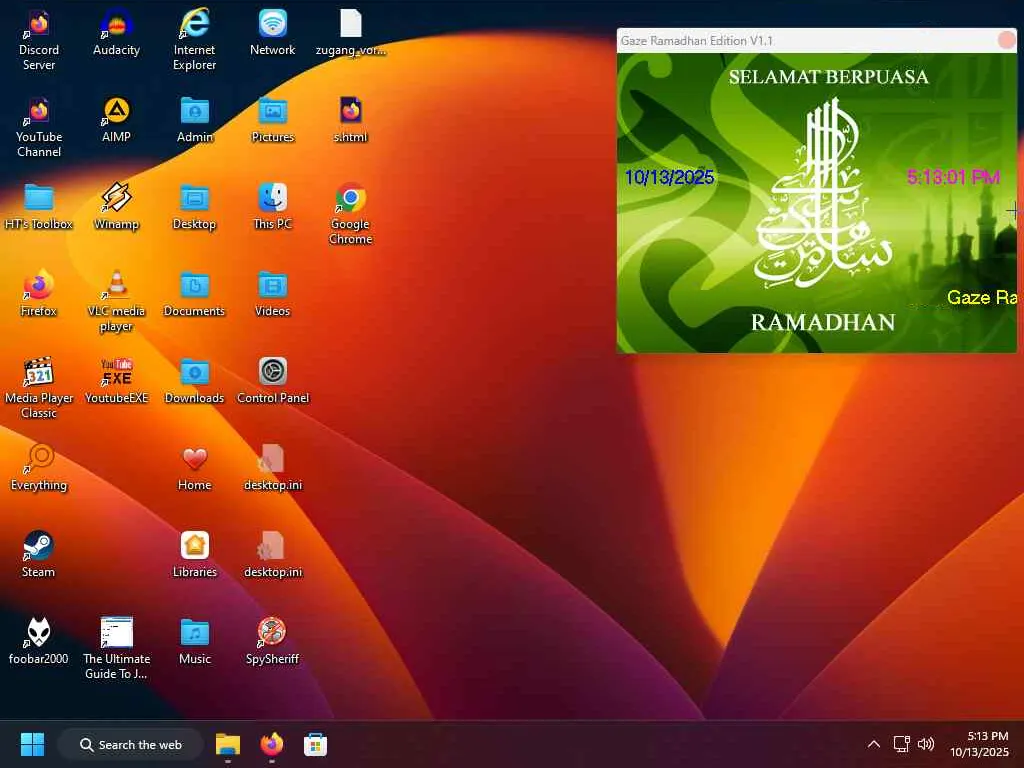The height and width of the screenshot is (768, 1024).
Task: Launch the Winamp shortcut
Action: 116,207
